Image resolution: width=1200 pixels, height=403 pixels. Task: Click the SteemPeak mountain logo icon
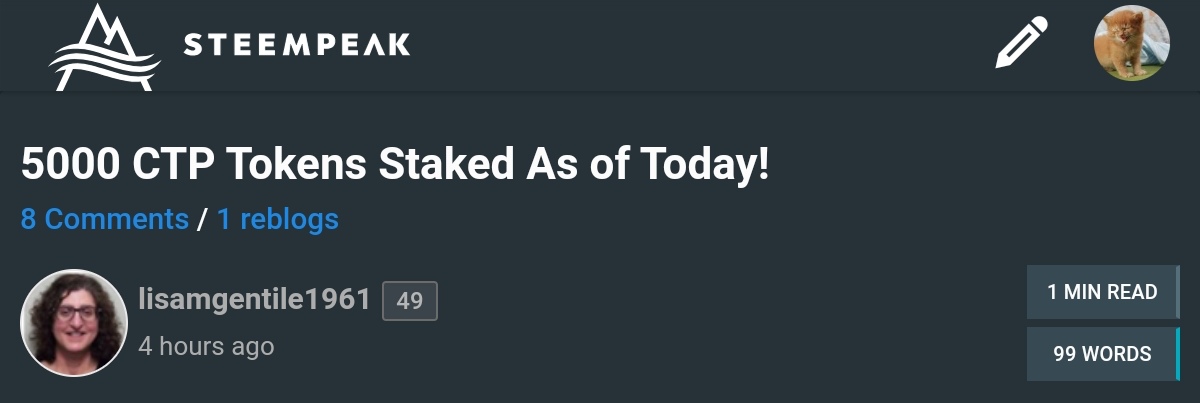pyautogui.click(x=104, y=46)
